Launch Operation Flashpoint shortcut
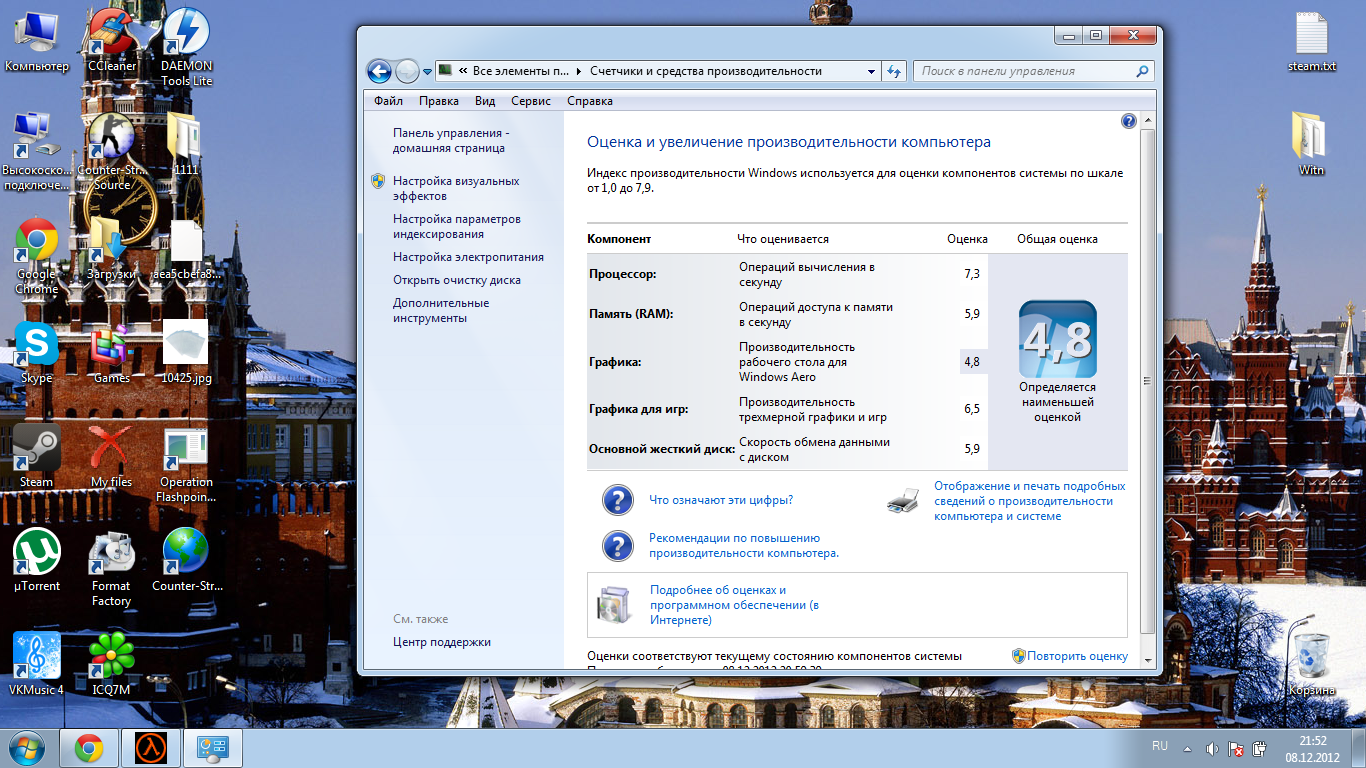 187,463
